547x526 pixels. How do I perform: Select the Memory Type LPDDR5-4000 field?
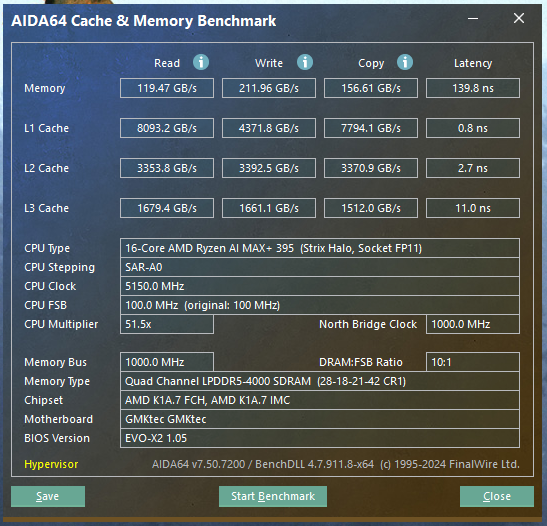[320, 381]
